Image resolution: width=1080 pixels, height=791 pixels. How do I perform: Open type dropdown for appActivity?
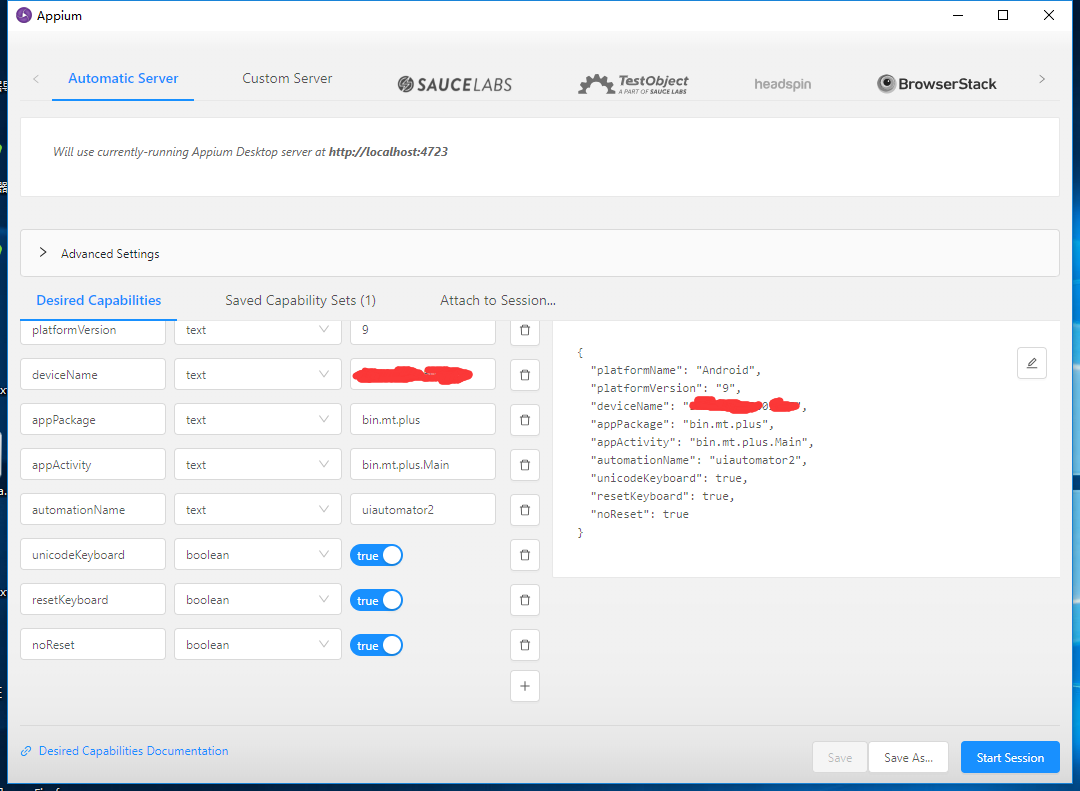click(x=258, y=465)
